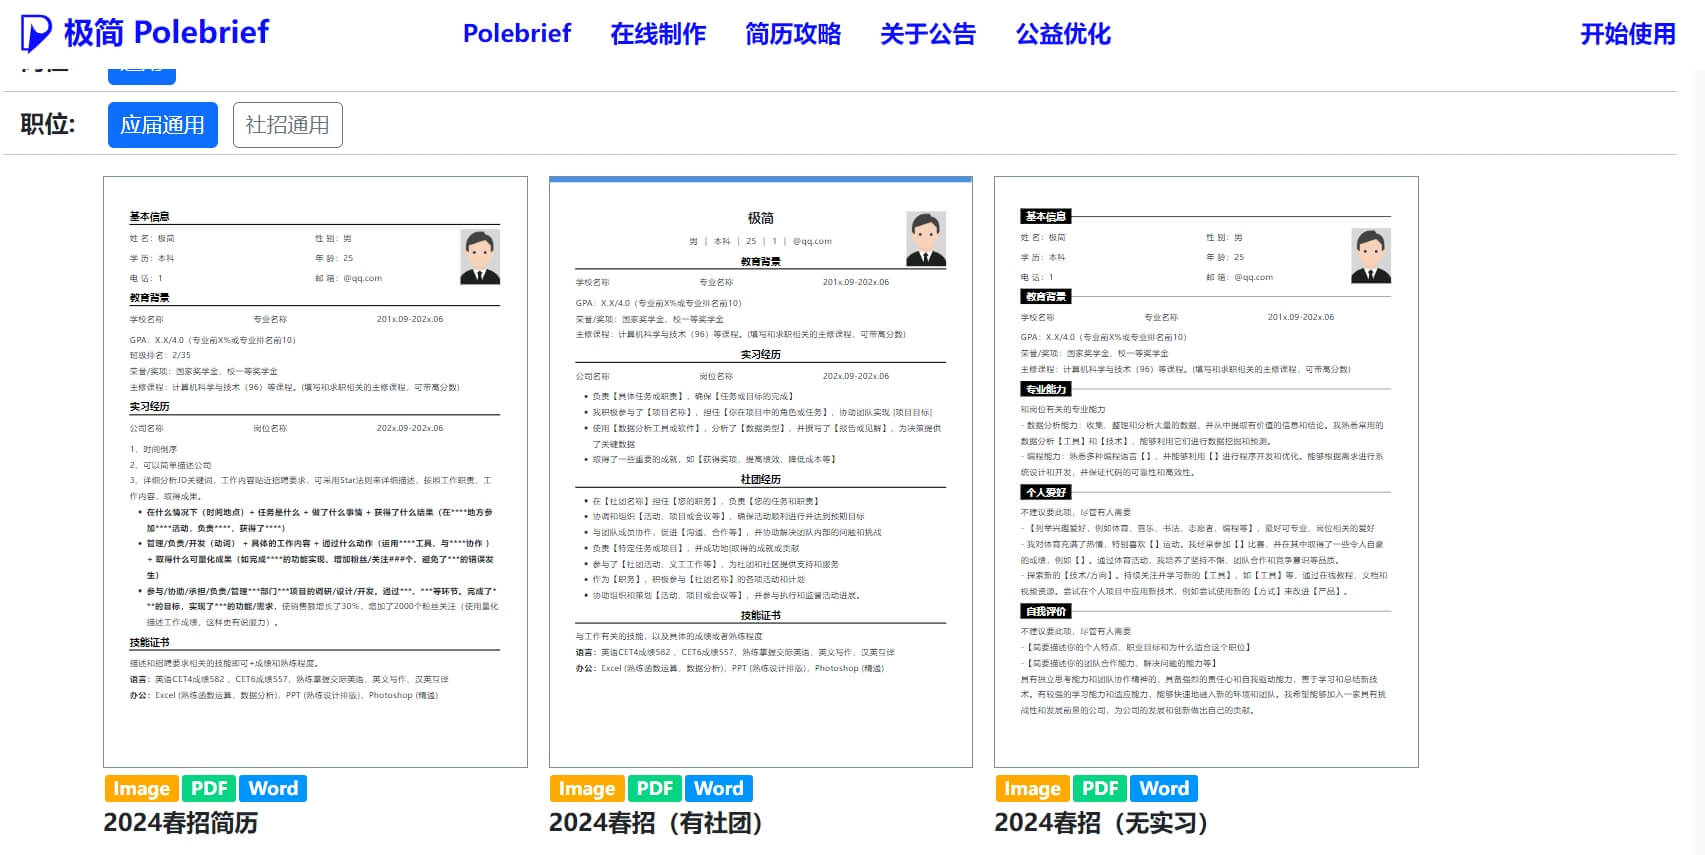Download 2024春招（无实习）as Image
Image resolution: width=1705 pixels, height=855 pixels.
tap(1032, 788)
